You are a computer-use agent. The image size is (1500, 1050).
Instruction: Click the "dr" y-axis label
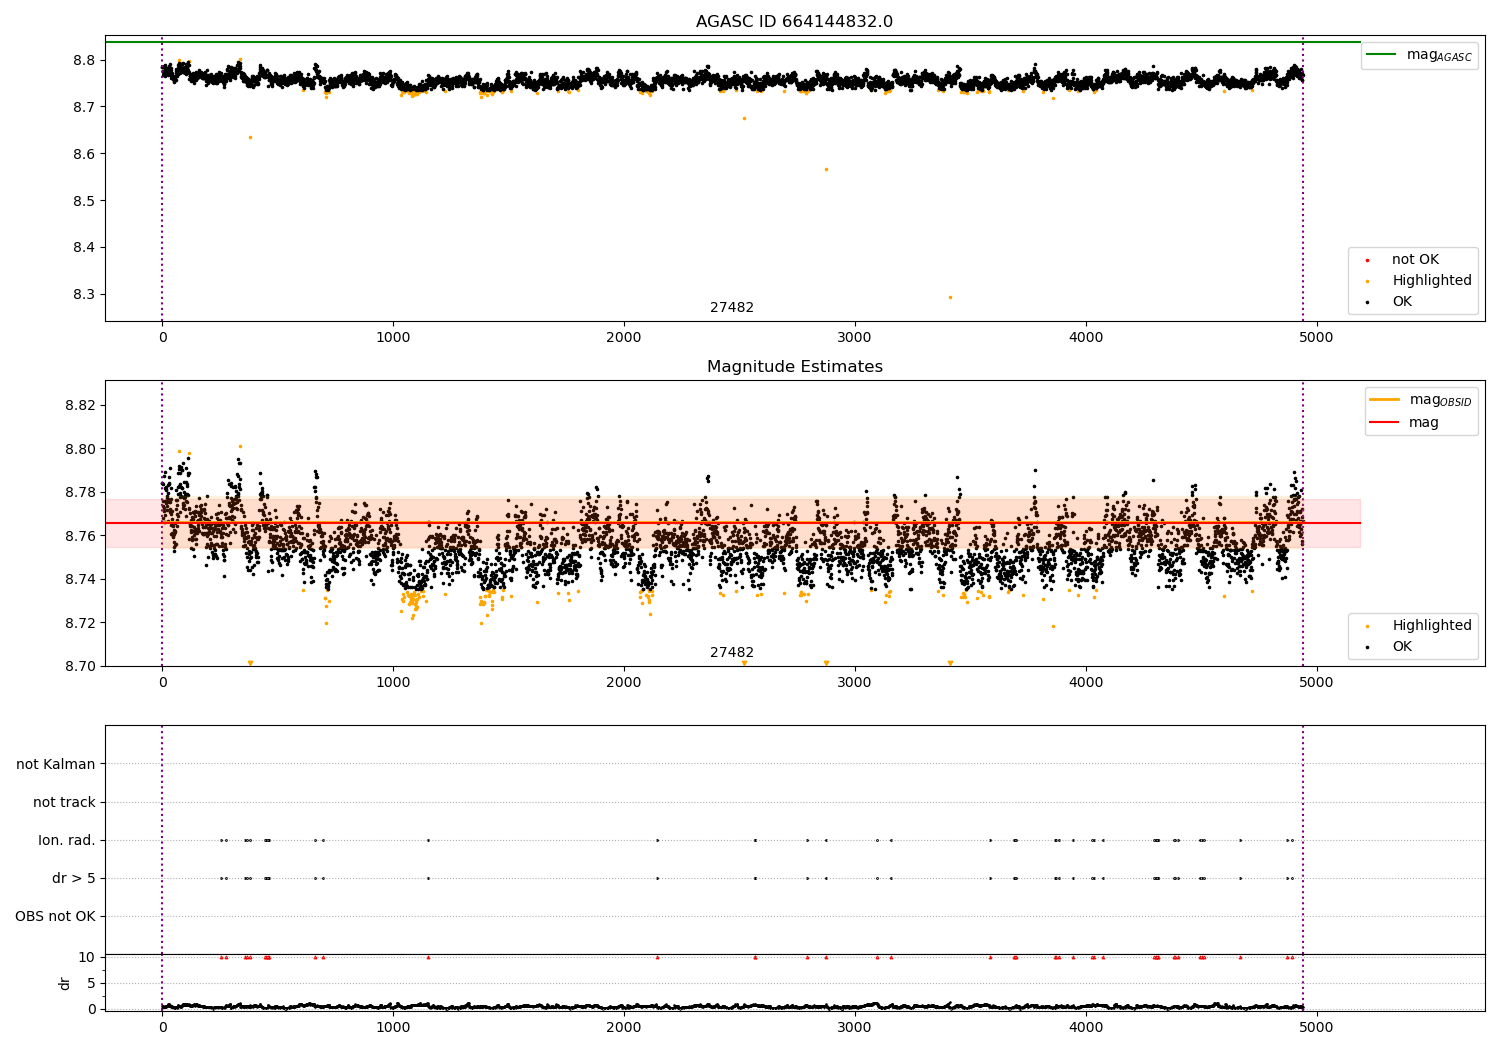pyautogui.click(x=65, y=983)
